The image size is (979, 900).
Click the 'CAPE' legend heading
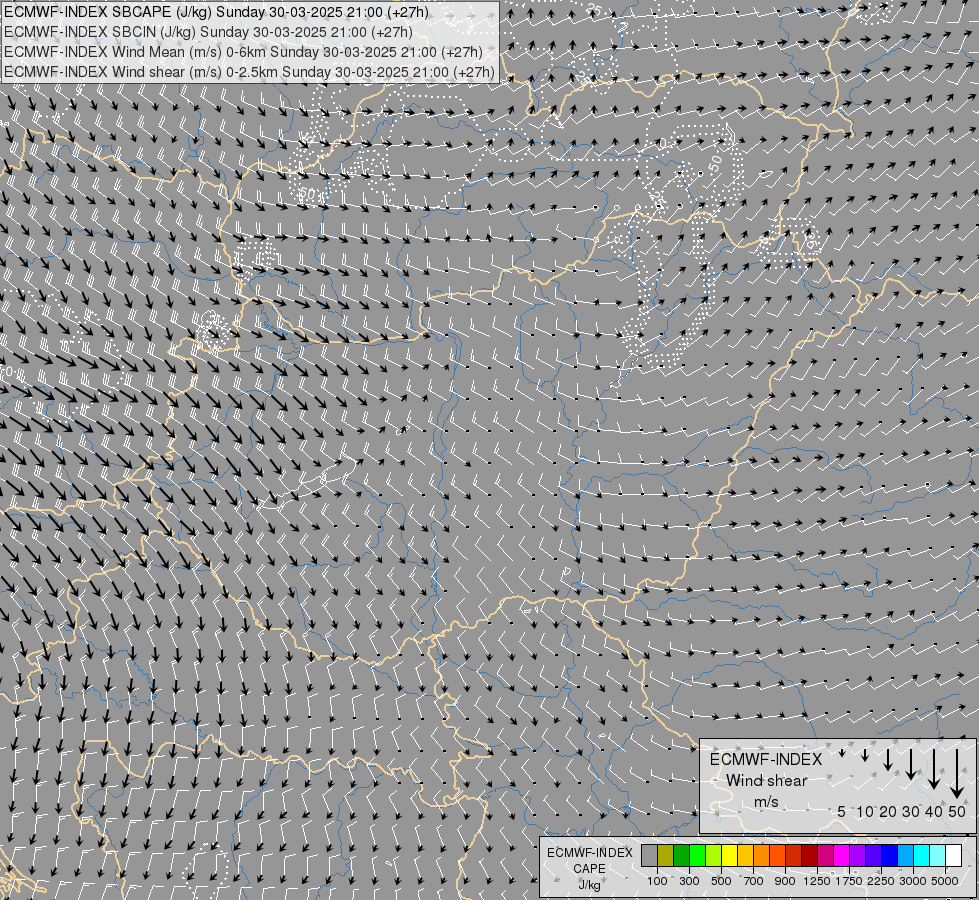pyautogui.click(x=589, y=868)
